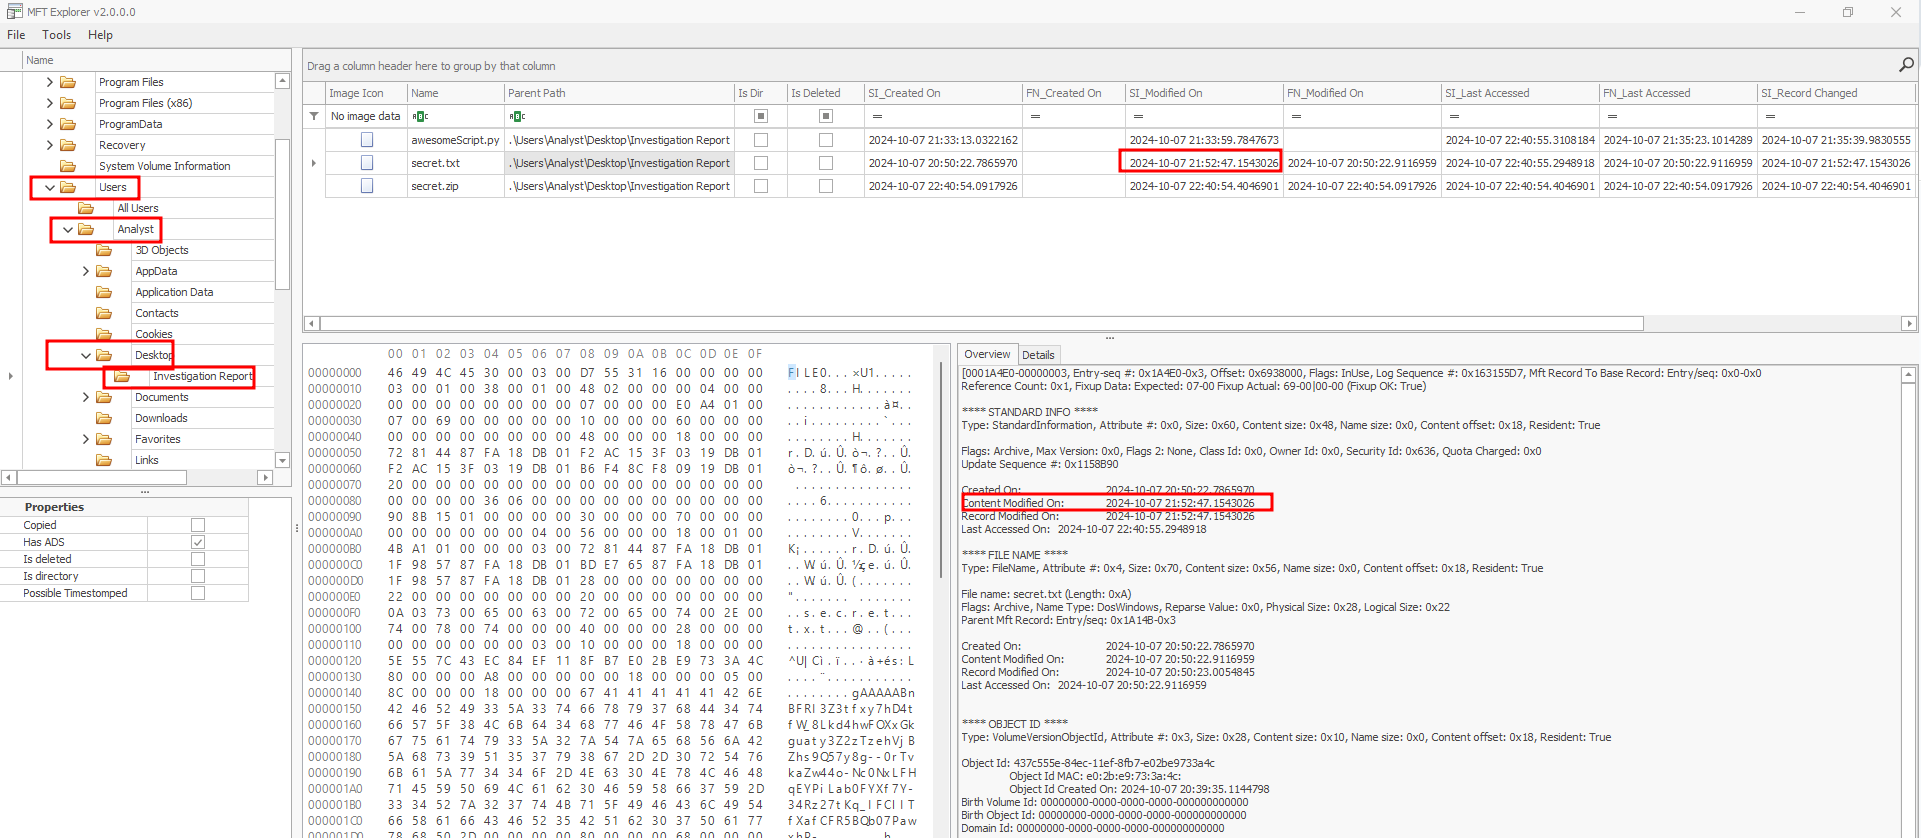
Task: Click the Investigation Report folder icon
Action: pyautogui.click(x=122, y=376)
